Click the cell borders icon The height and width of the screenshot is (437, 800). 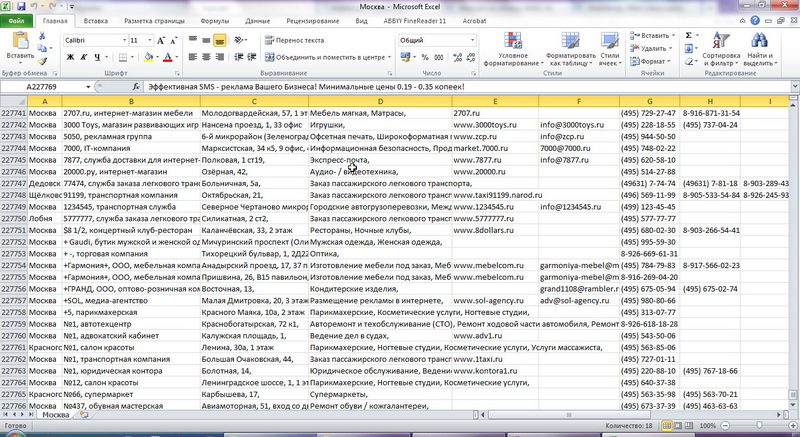tap(123, 57)
